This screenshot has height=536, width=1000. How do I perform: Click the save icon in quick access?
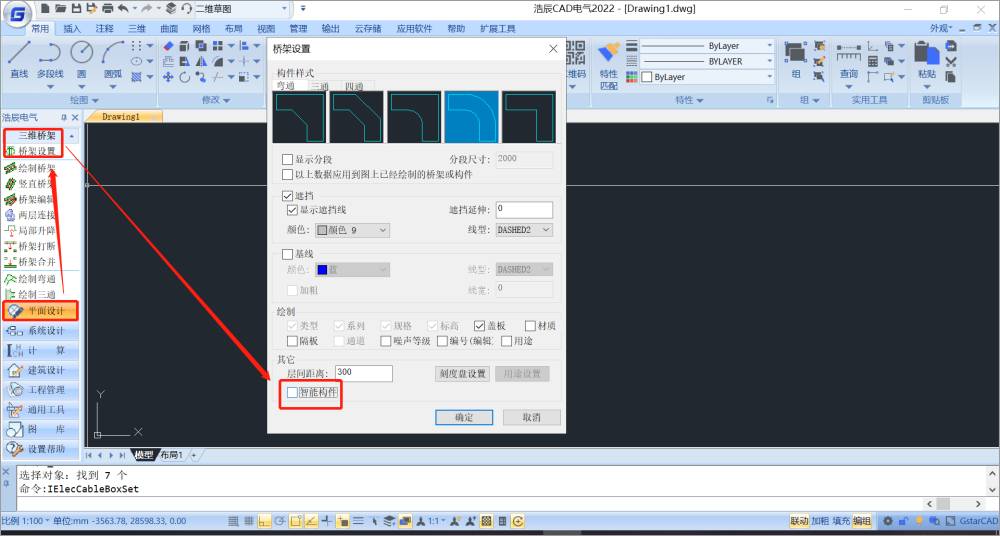point(77,8)
